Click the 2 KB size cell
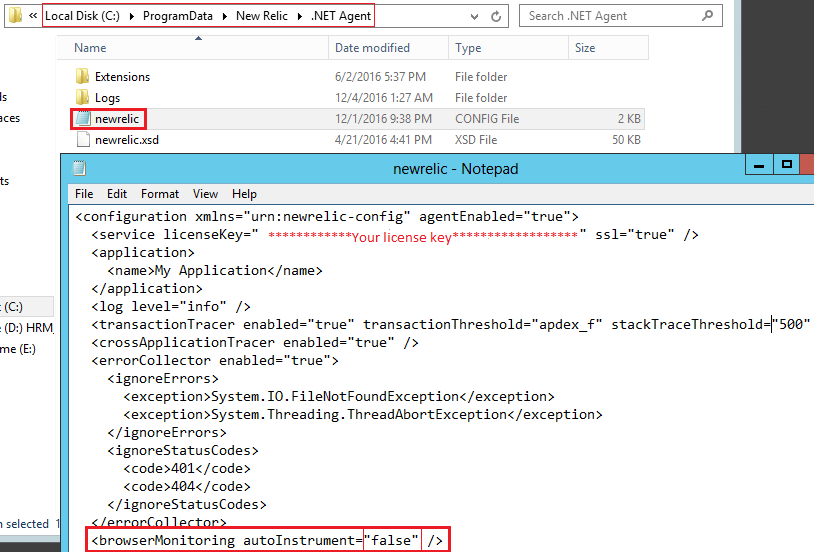This screenshot has height=552, width=817. tap(629, 119)
